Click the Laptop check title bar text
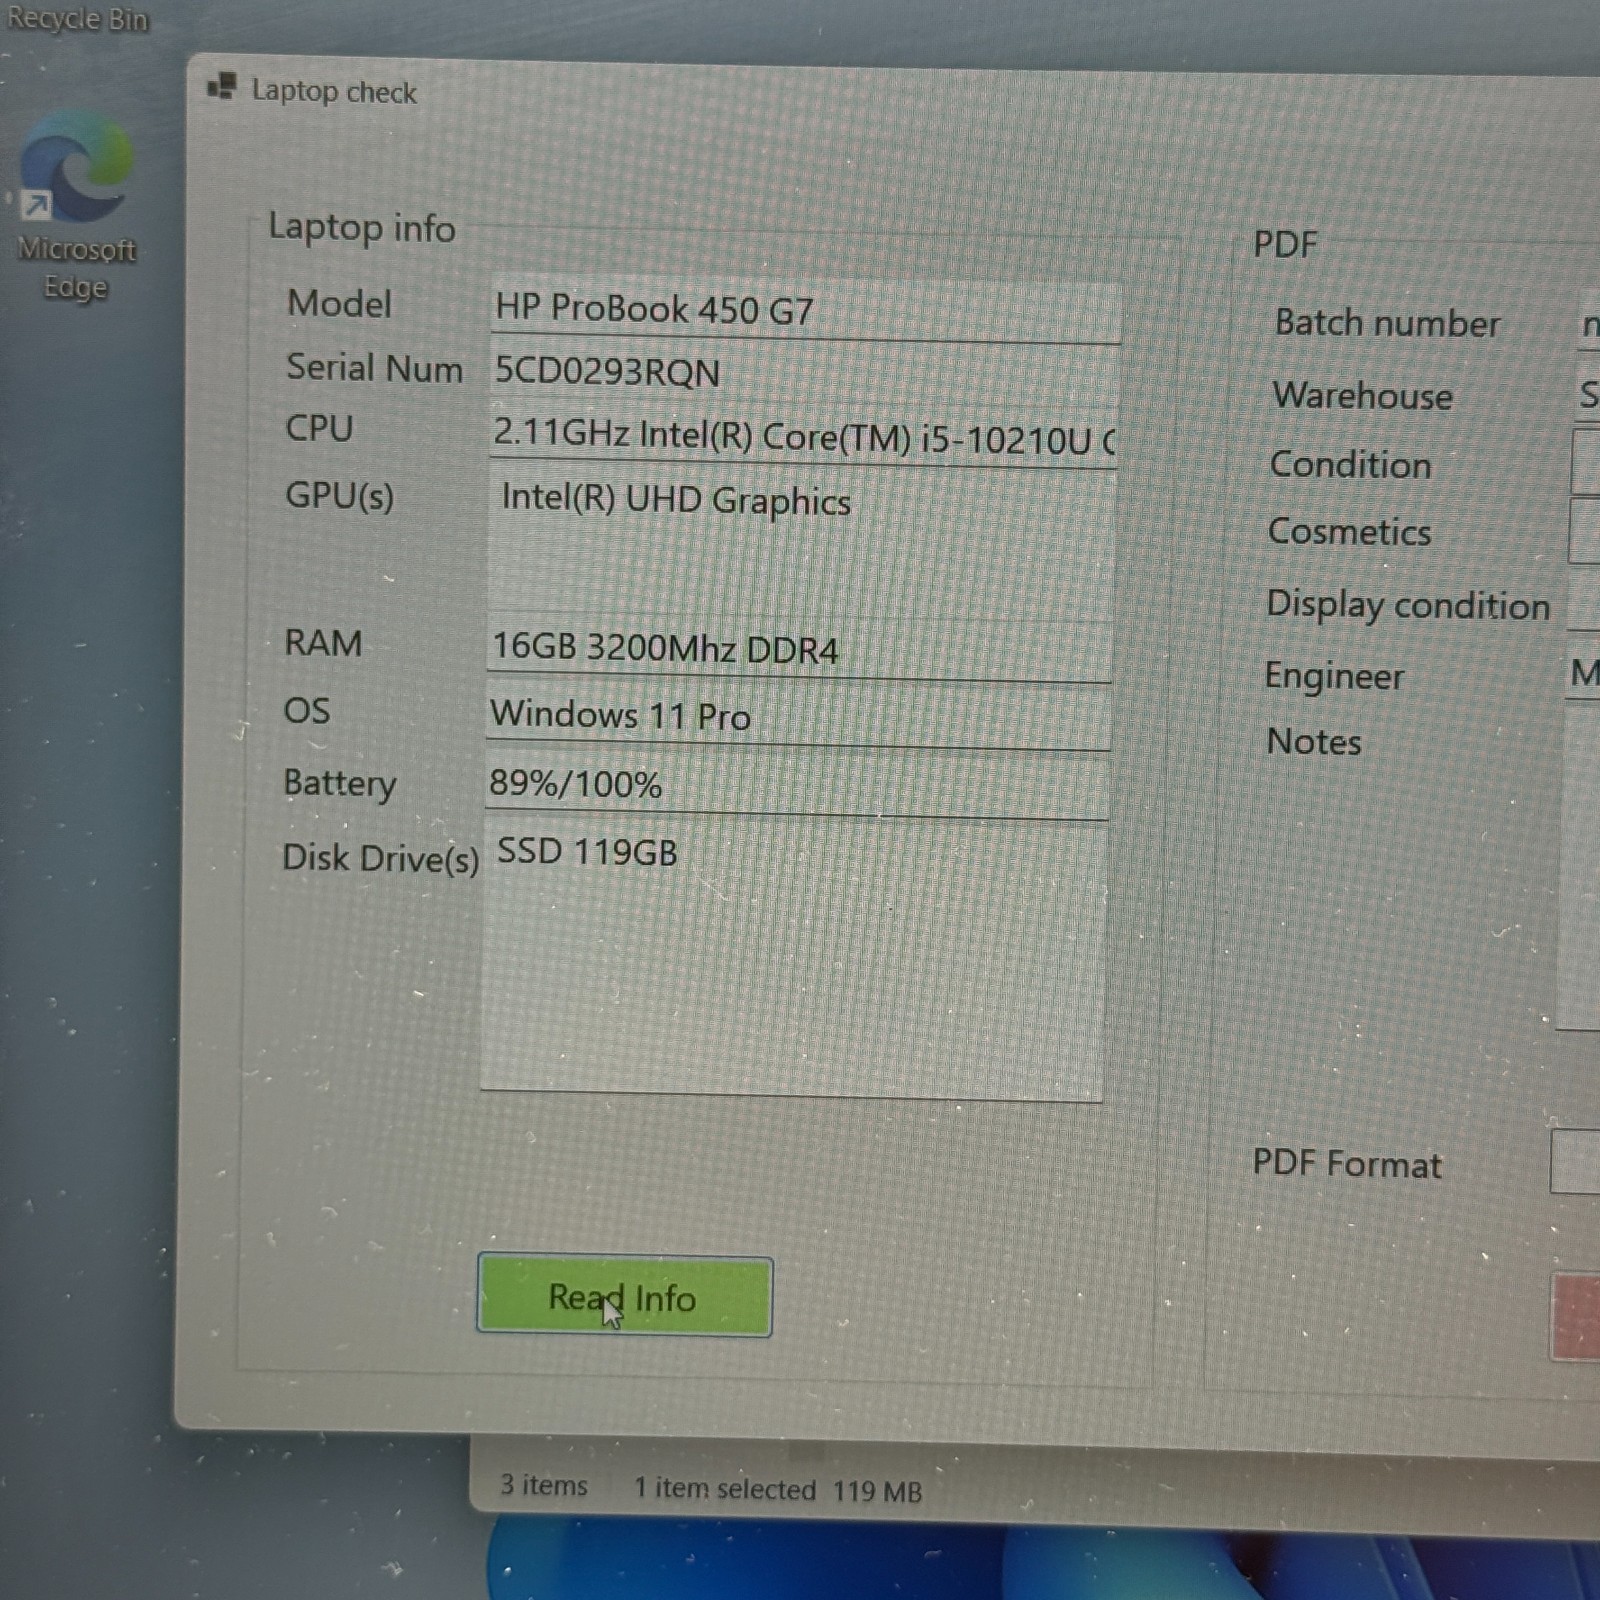 pos(334,92)
